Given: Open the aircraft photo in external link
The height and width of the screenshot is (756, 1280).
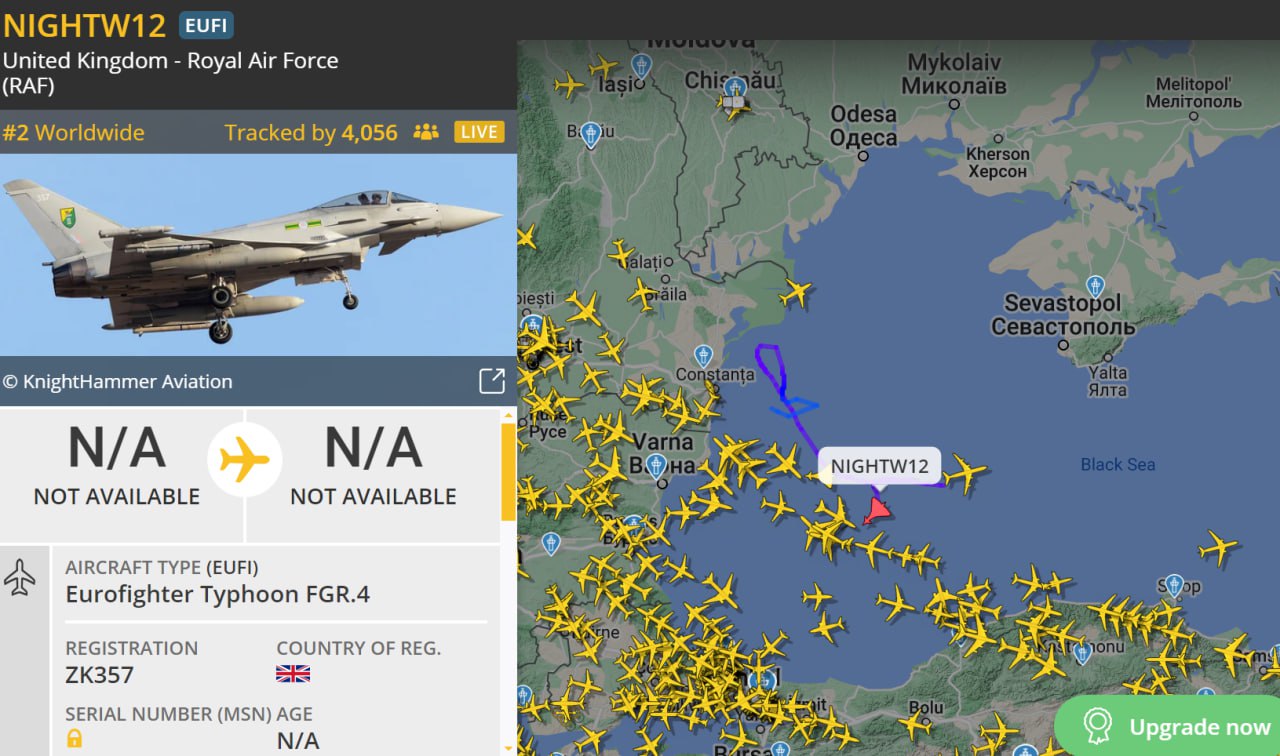Looking at the screenshot, I should (491, 381).
